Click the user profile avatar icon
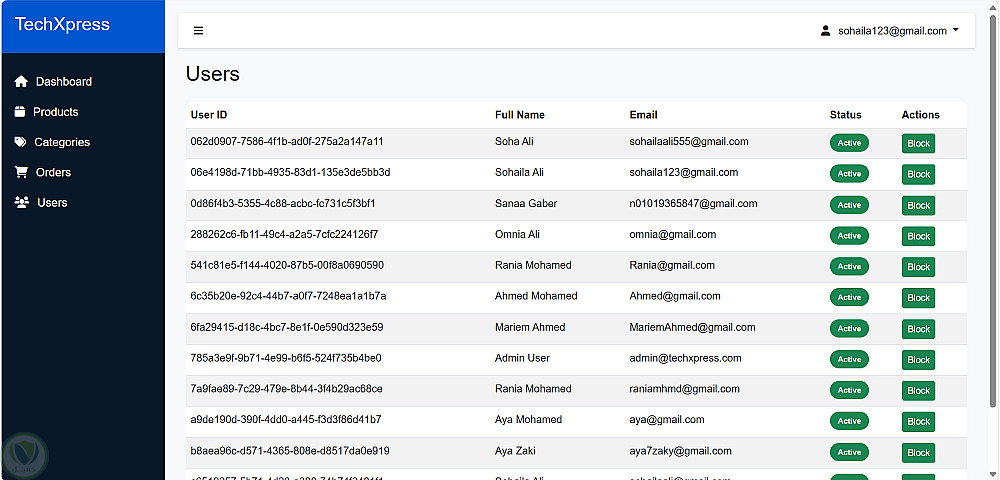 (825, 31)
